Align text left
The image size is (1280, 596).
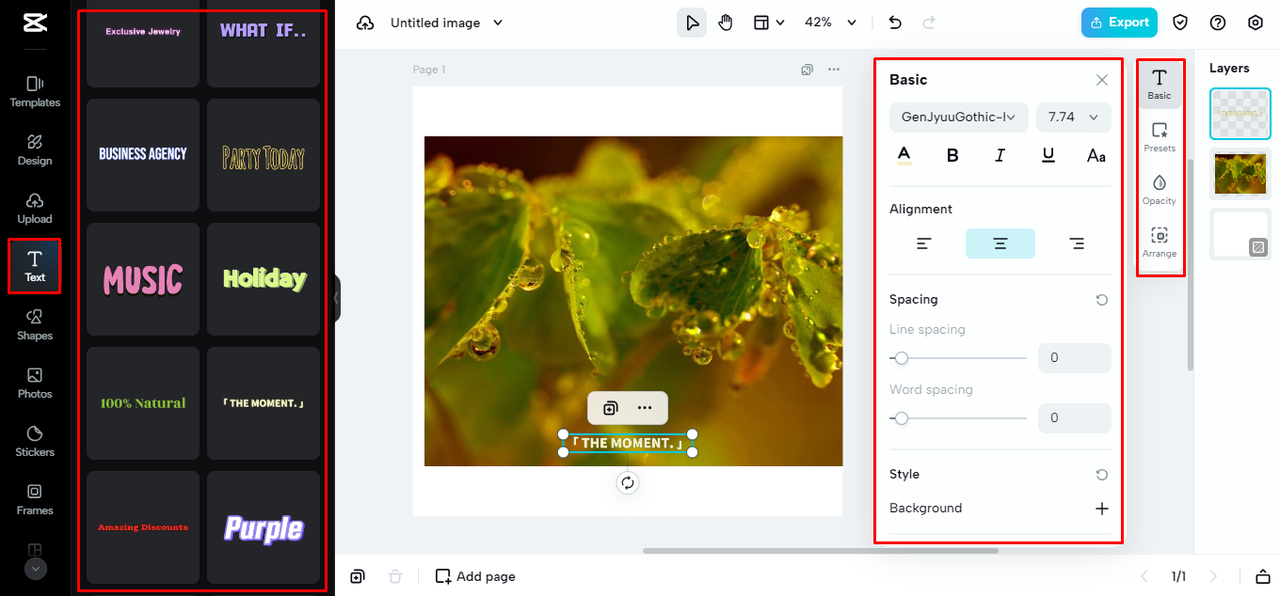click(x=924, y=243)
